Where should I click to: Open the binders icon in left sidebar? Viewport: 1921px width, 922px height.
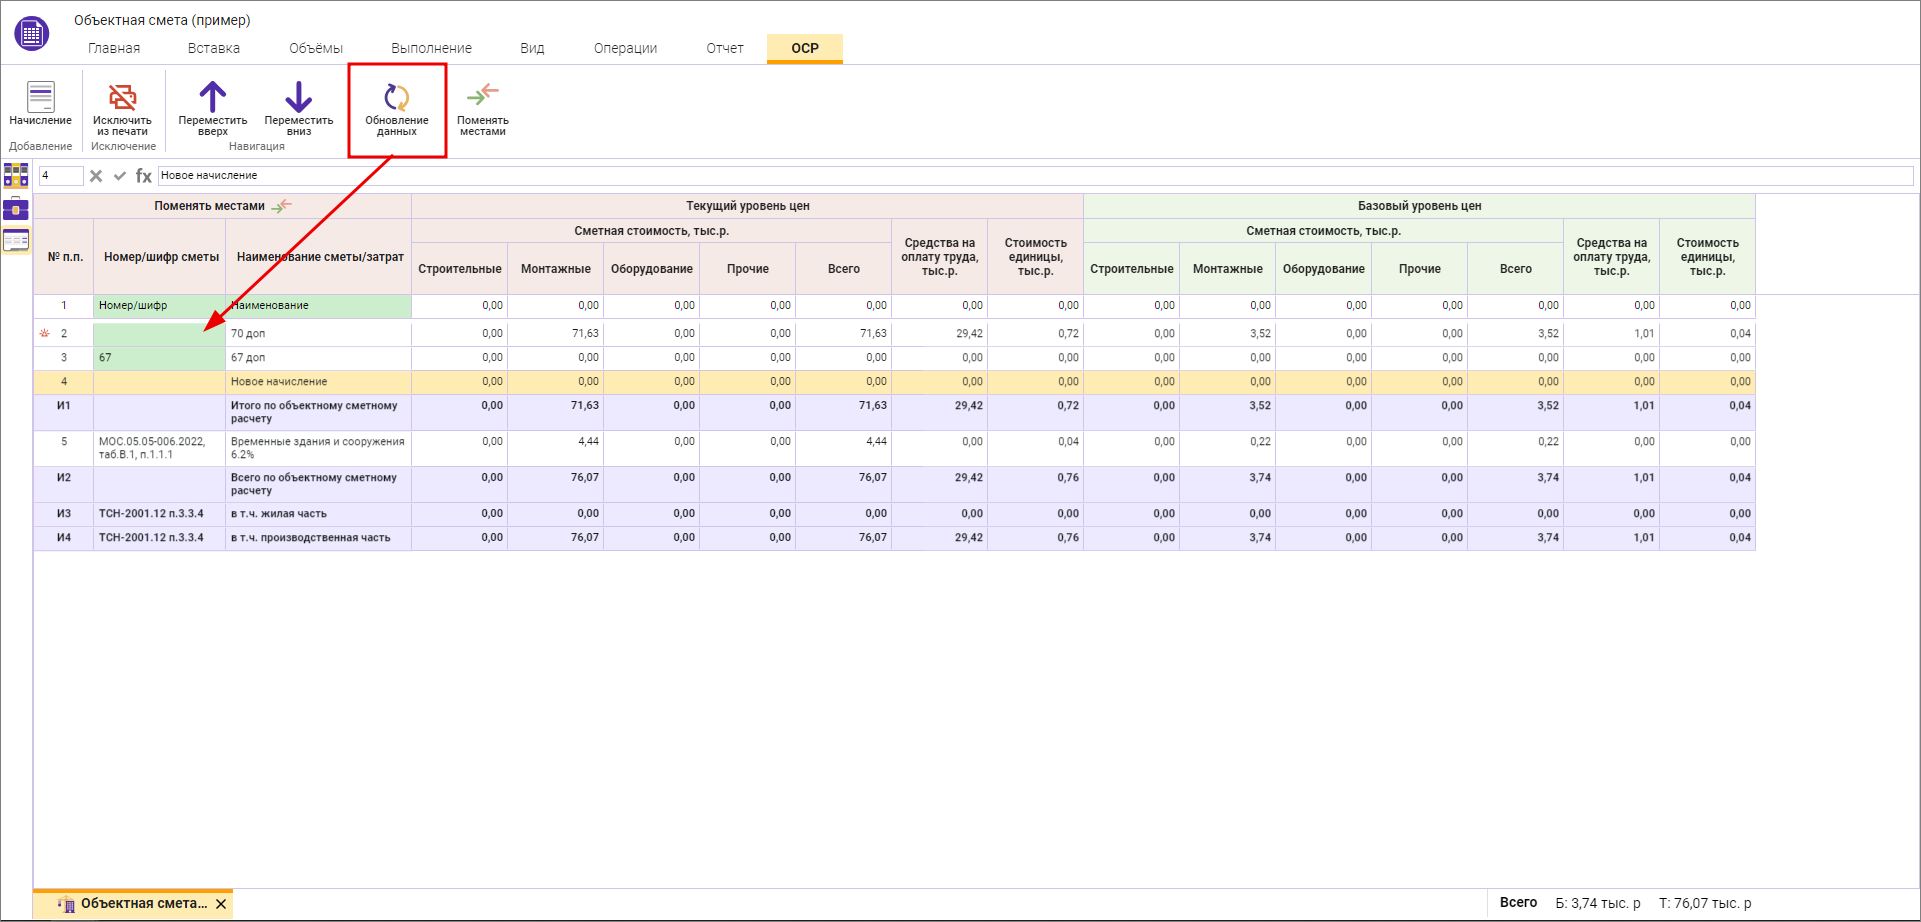click(x=16, y=176)
